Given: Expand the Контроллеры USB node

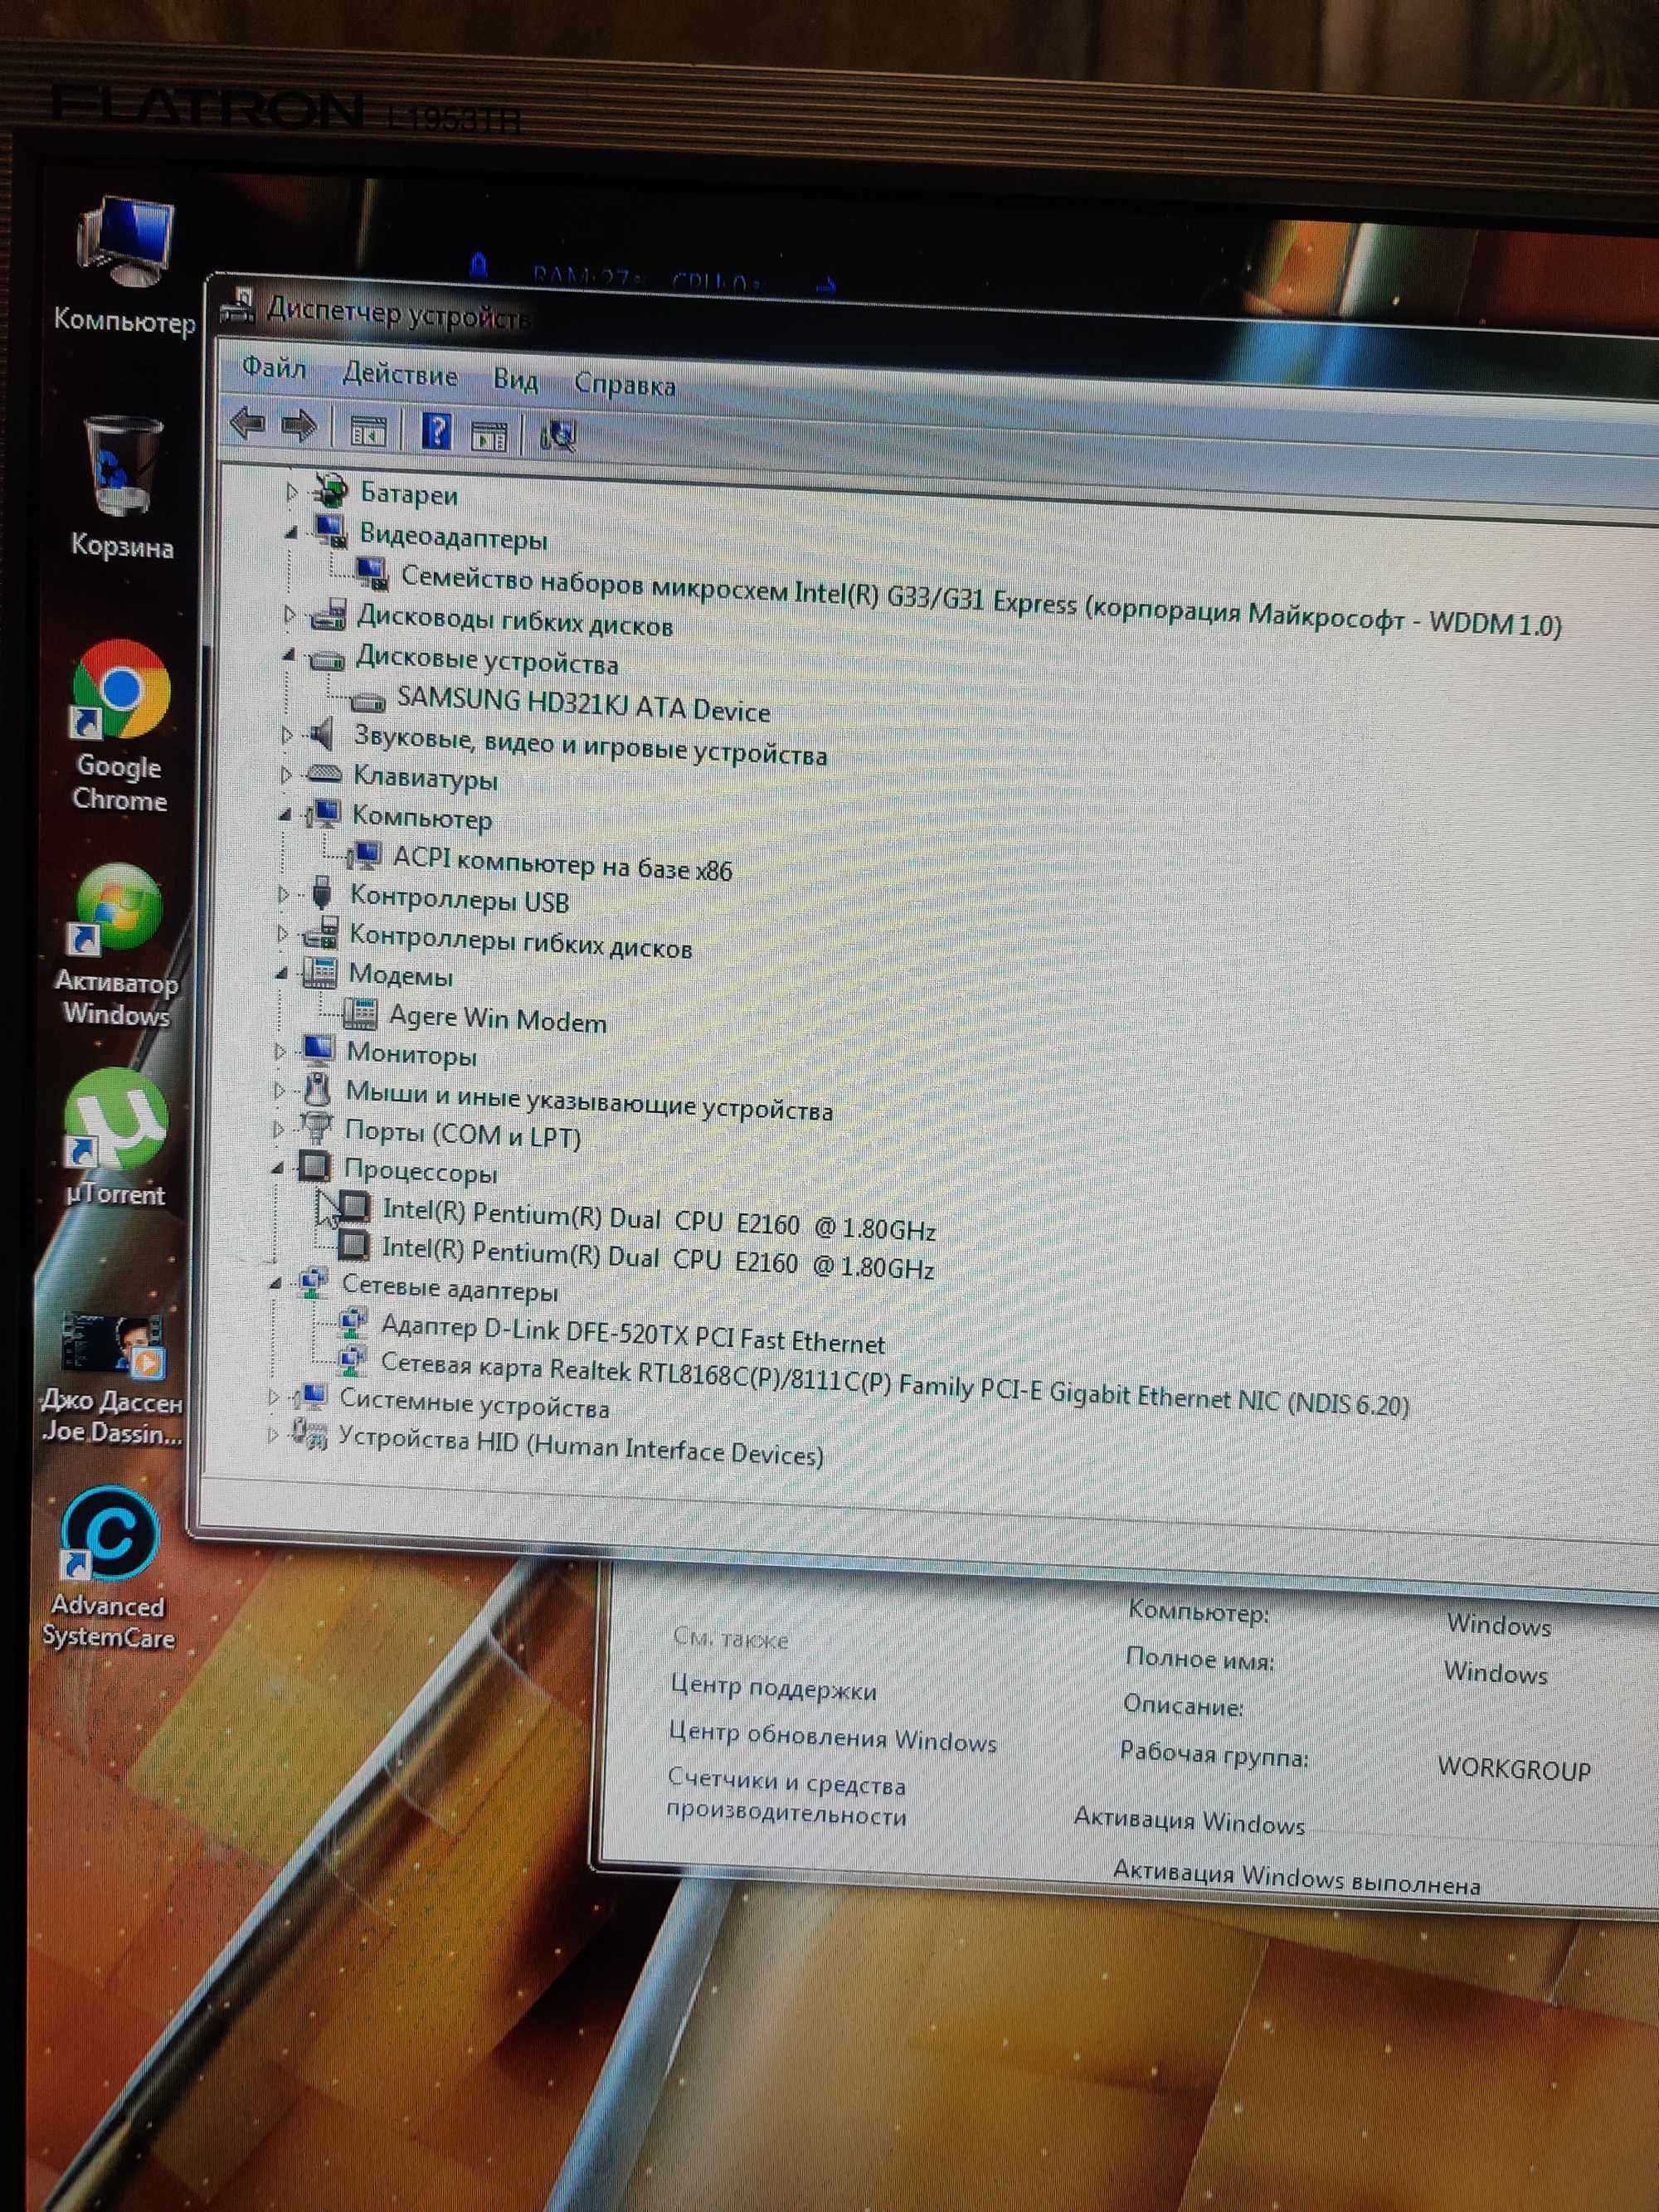Looking at the screenshot, I should coord(283,894).
